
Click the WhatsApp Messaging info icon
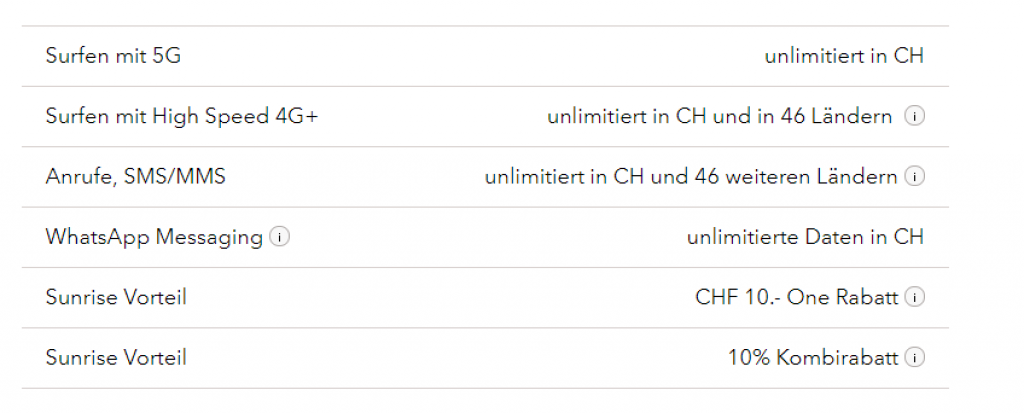(280, 237)
